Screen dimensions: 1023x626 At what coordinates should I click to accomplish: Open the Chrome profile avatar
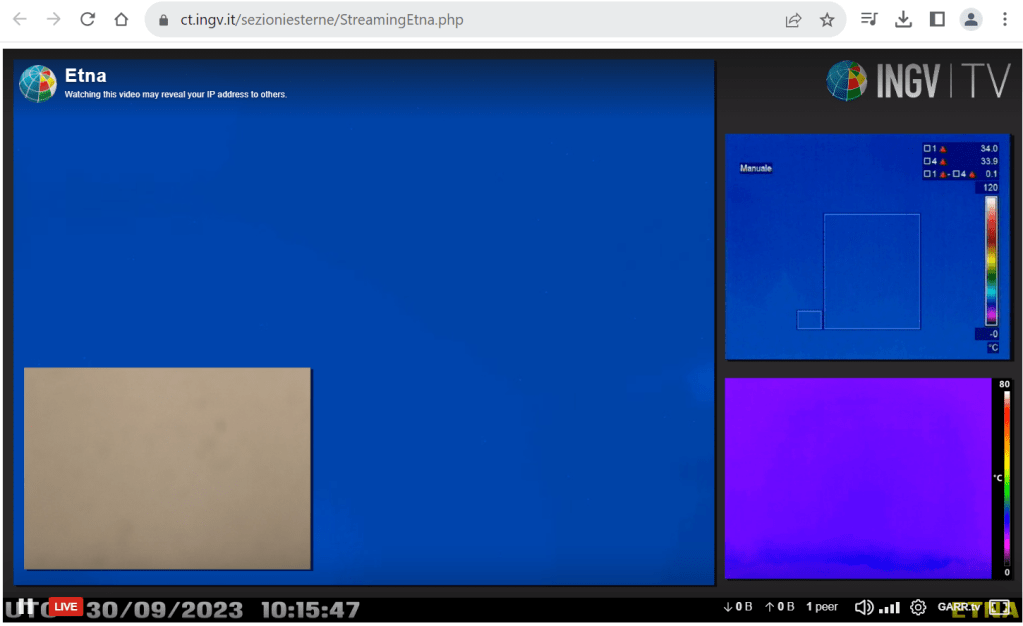pyautogui.click(x=970, y=19)
